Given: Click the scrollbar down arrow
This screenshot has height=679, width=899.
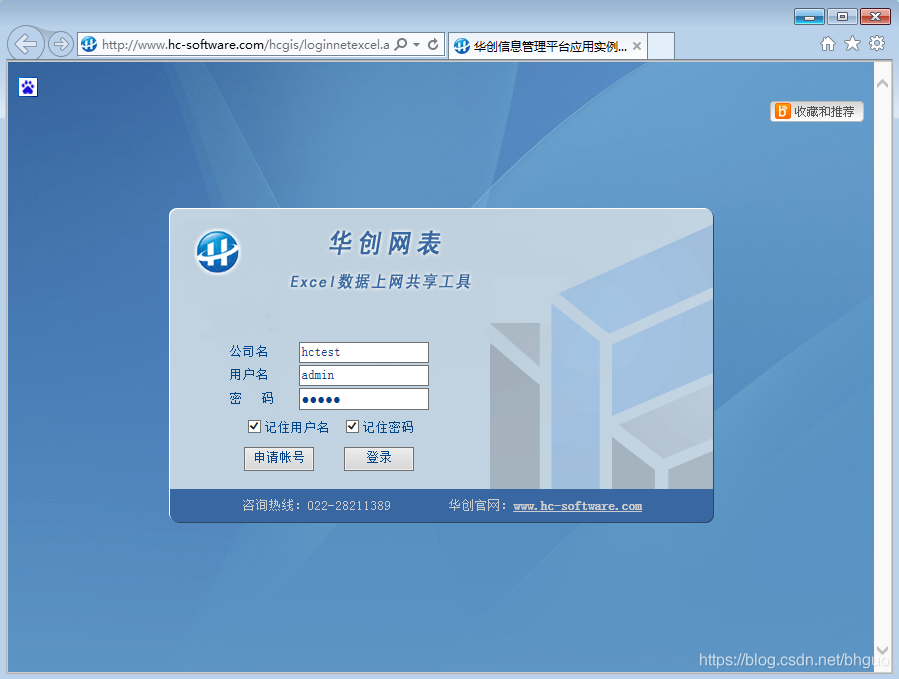Looking at the screenshot, I should click(x=882, y=650).
